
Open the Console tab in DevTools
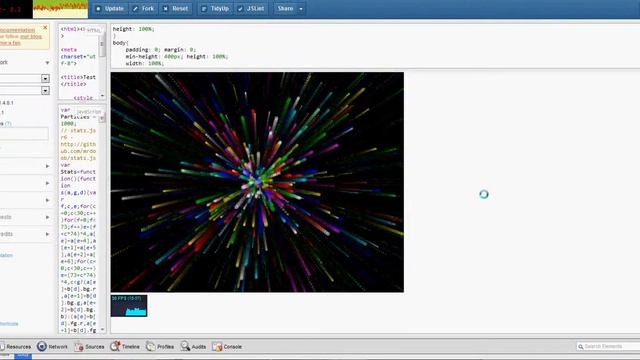coord(227,347)
